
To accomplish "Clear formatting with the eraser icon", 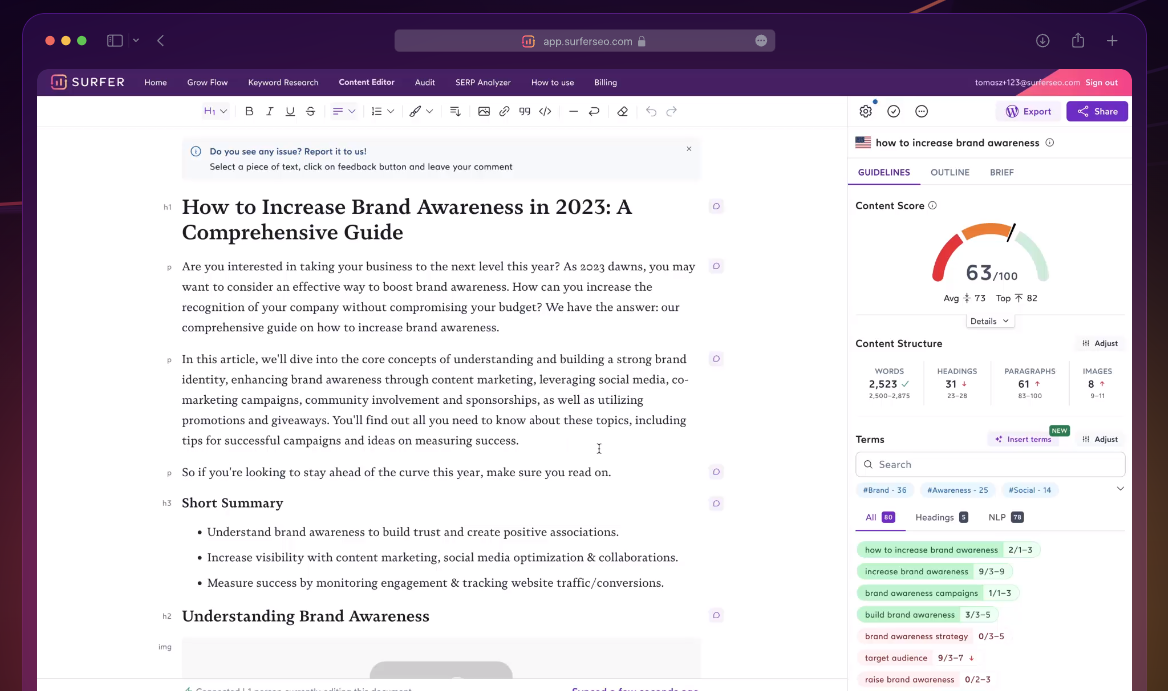I will point(622,112).
